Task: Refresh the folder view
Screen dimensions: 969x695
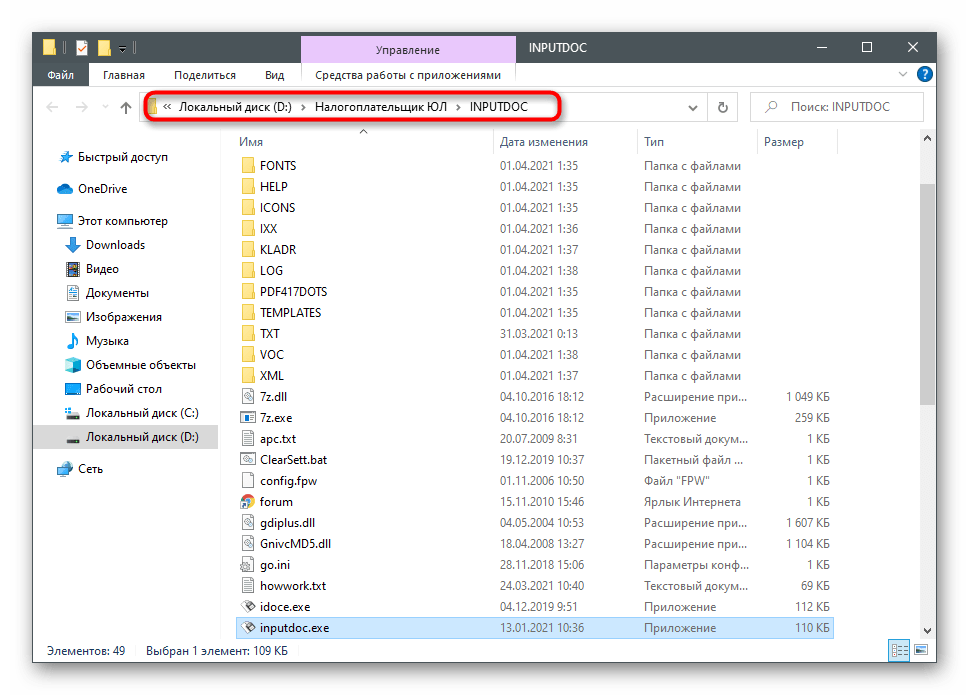Action: pyautogui.click(x=722, y=107)
